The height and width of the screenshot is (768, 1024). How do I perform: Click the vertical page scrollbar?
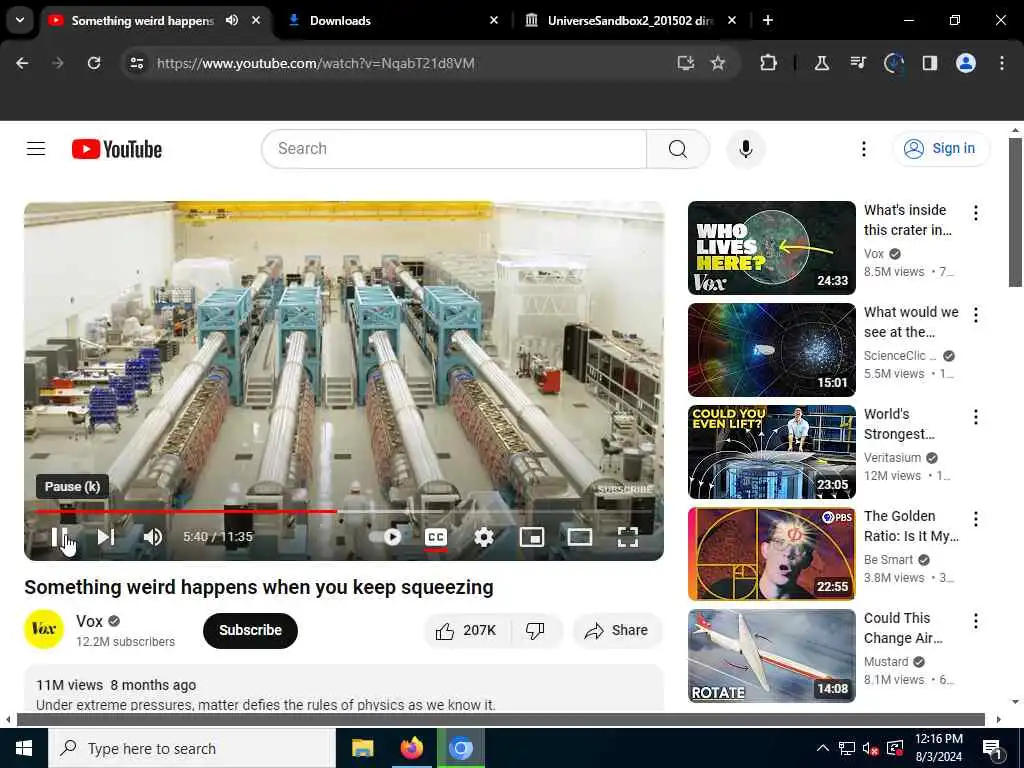(1015, 212)
